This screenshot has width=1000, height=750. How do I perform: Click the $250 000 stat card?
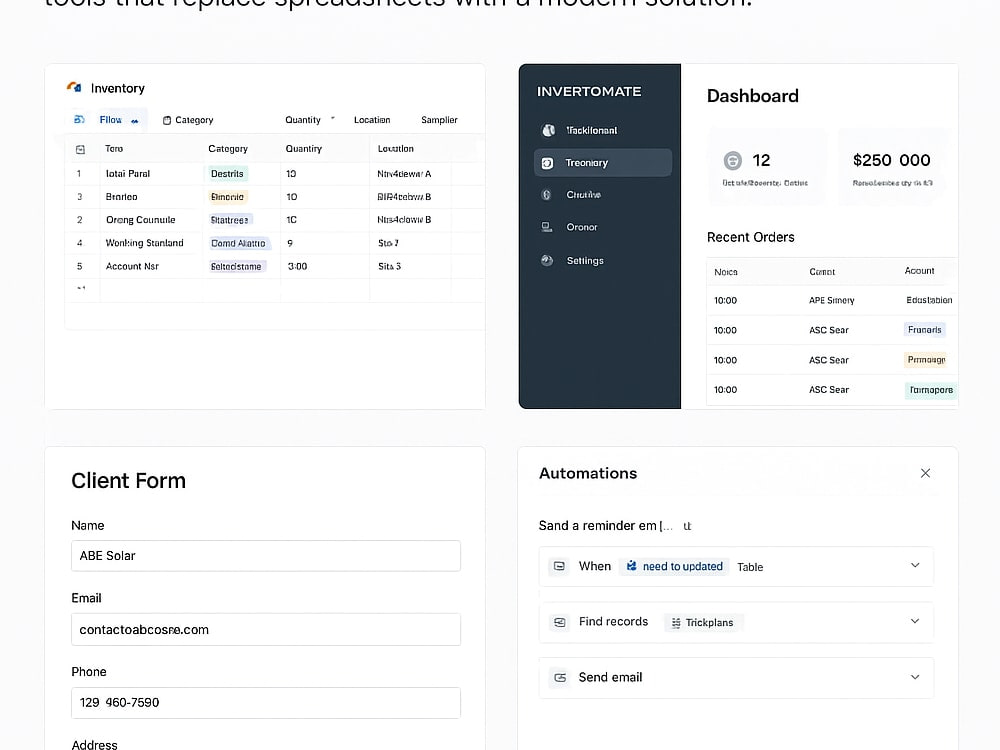(892, 166)
